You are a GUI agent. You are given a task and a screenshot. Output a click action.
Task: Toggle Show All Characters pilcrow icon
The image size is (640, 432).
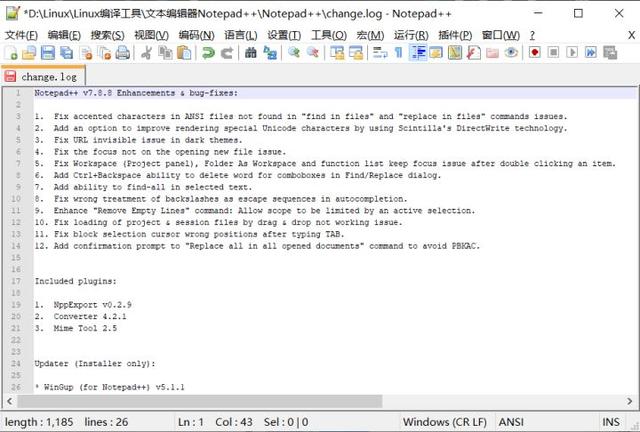point(399,53)
